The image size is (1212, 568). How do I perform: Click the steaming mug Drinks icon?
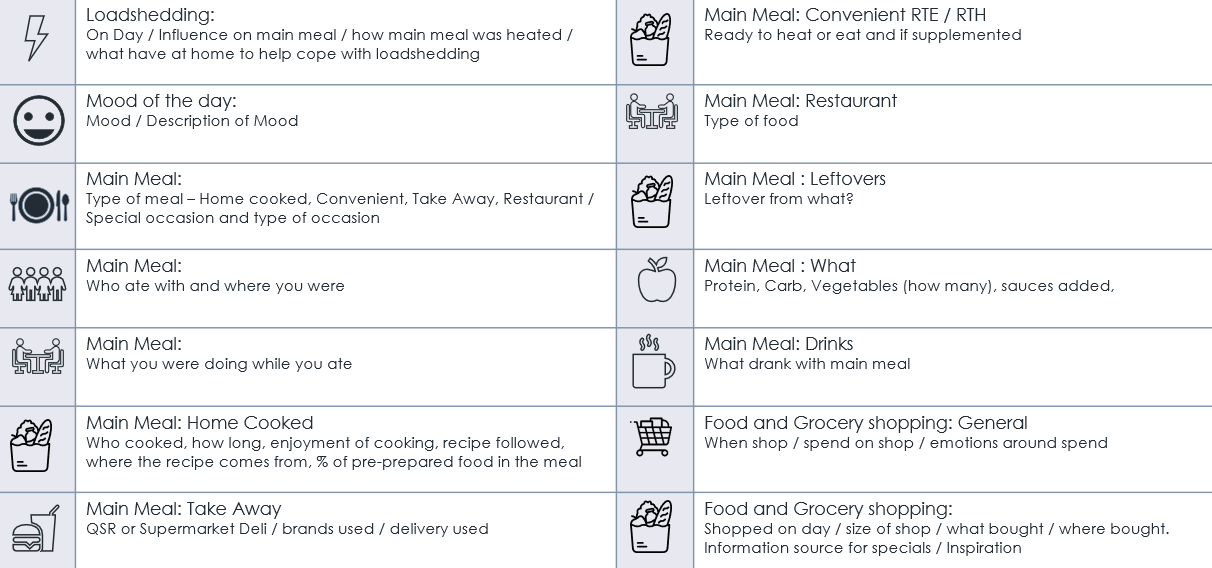(654, 362)
